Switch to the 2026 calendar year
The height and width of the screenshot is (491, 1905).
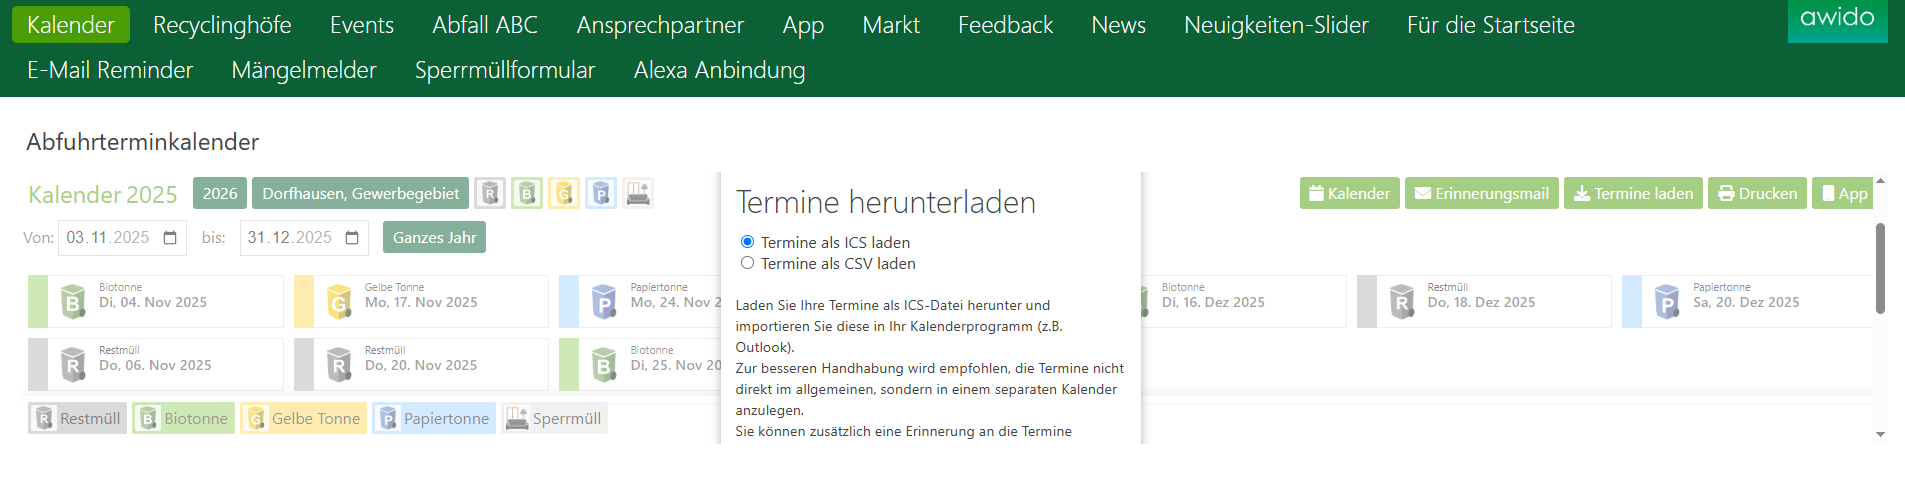point(220,193)
